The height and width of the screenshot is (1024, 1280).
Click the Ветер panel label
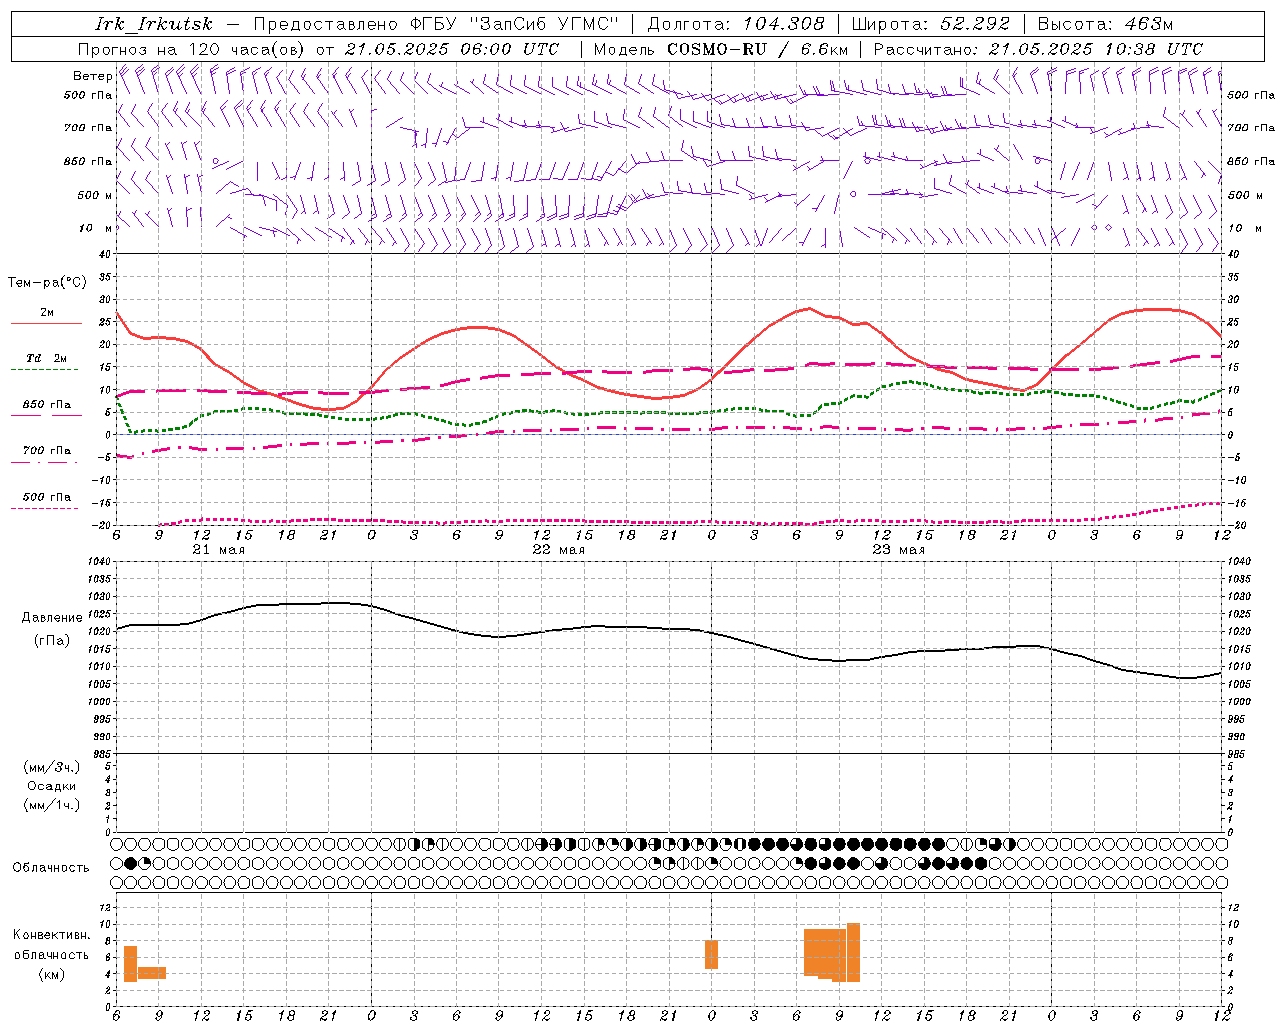click(92, 76)
